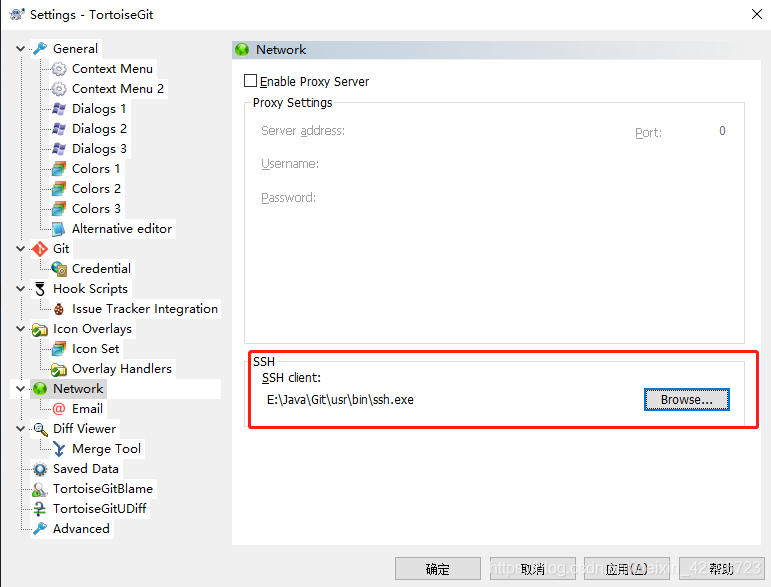The image size is (771, 587).
Task: Click the Hook Scripts hook icon
Action: [x=40, y=289]
